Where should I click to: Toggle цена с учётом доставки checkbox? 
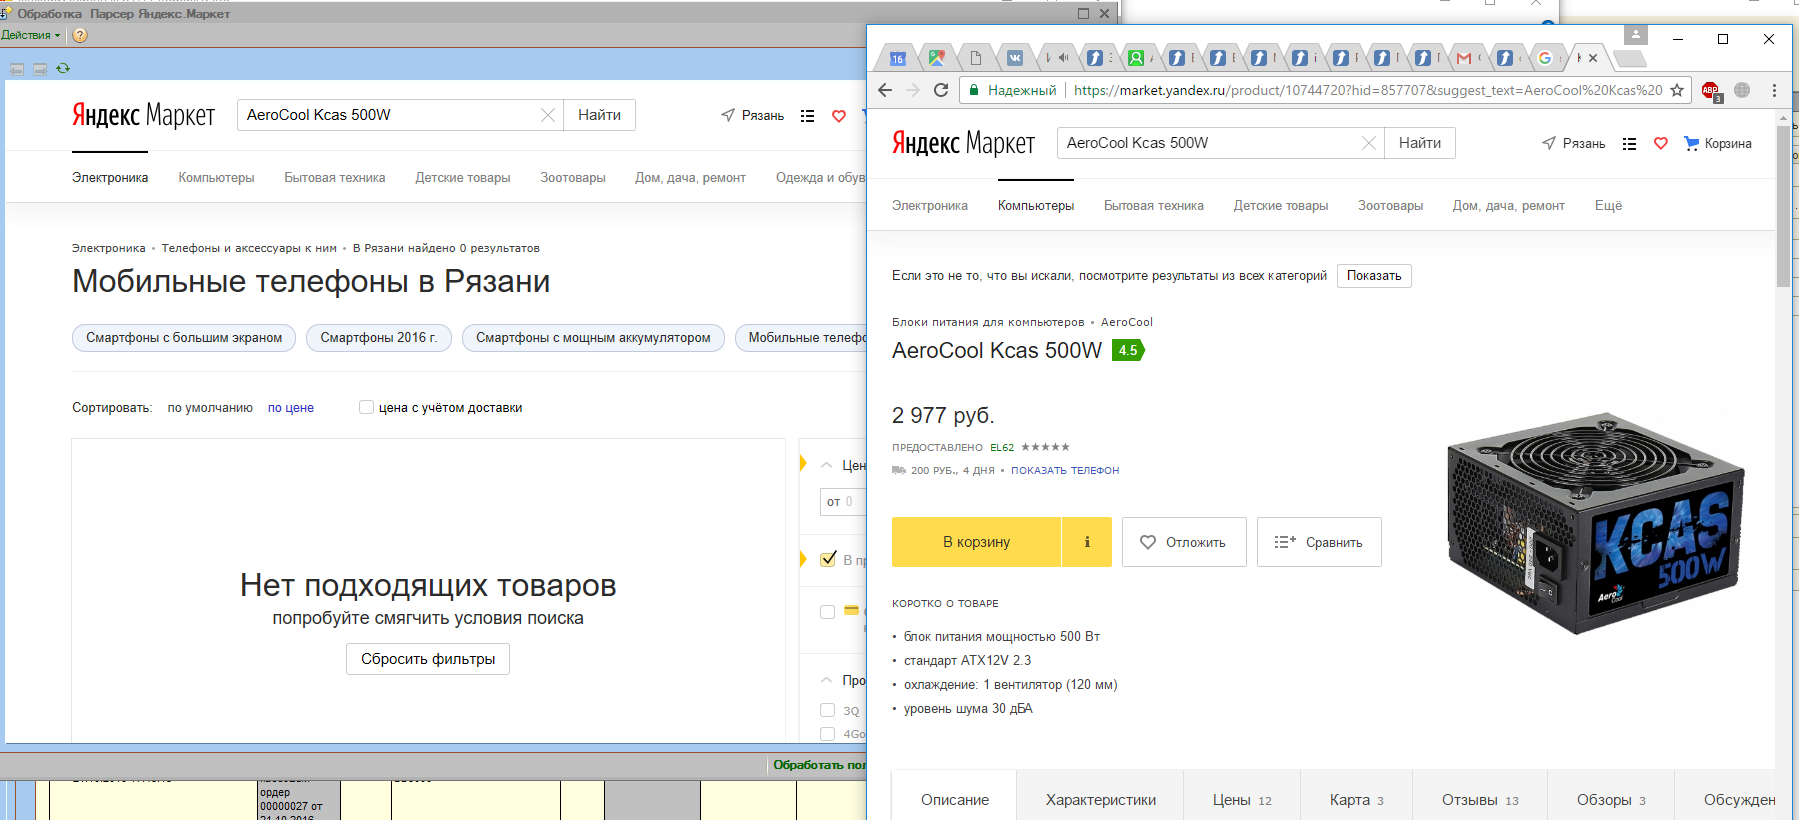366,407
